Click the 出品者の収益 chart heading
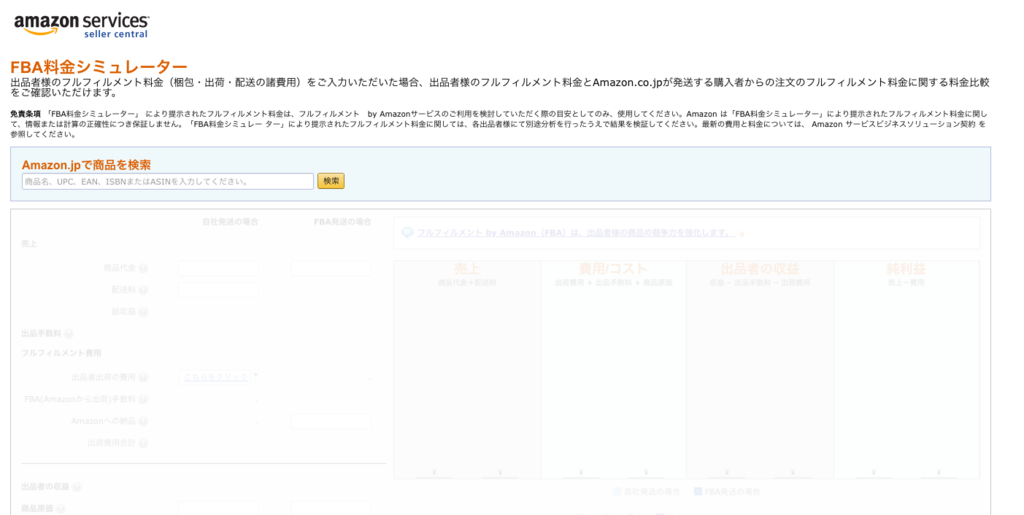The height and width of the screenshot is (515, 1024). coord(760,269)
